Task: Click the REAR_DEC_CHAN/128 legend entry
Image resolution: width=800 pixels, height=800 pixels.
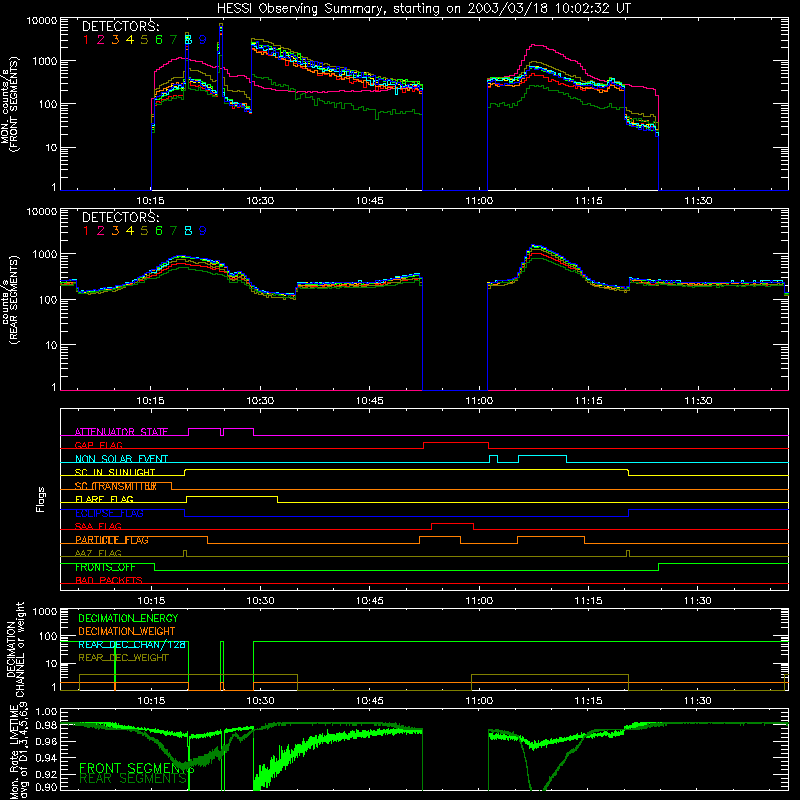Action: [132, 645]
